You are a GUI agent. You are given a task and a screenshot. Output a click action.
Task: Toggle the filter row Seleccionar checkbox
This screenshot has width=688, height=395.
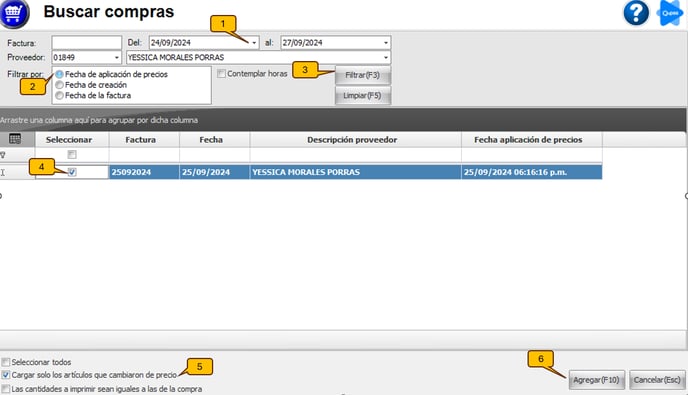click(x=72, y=154)
